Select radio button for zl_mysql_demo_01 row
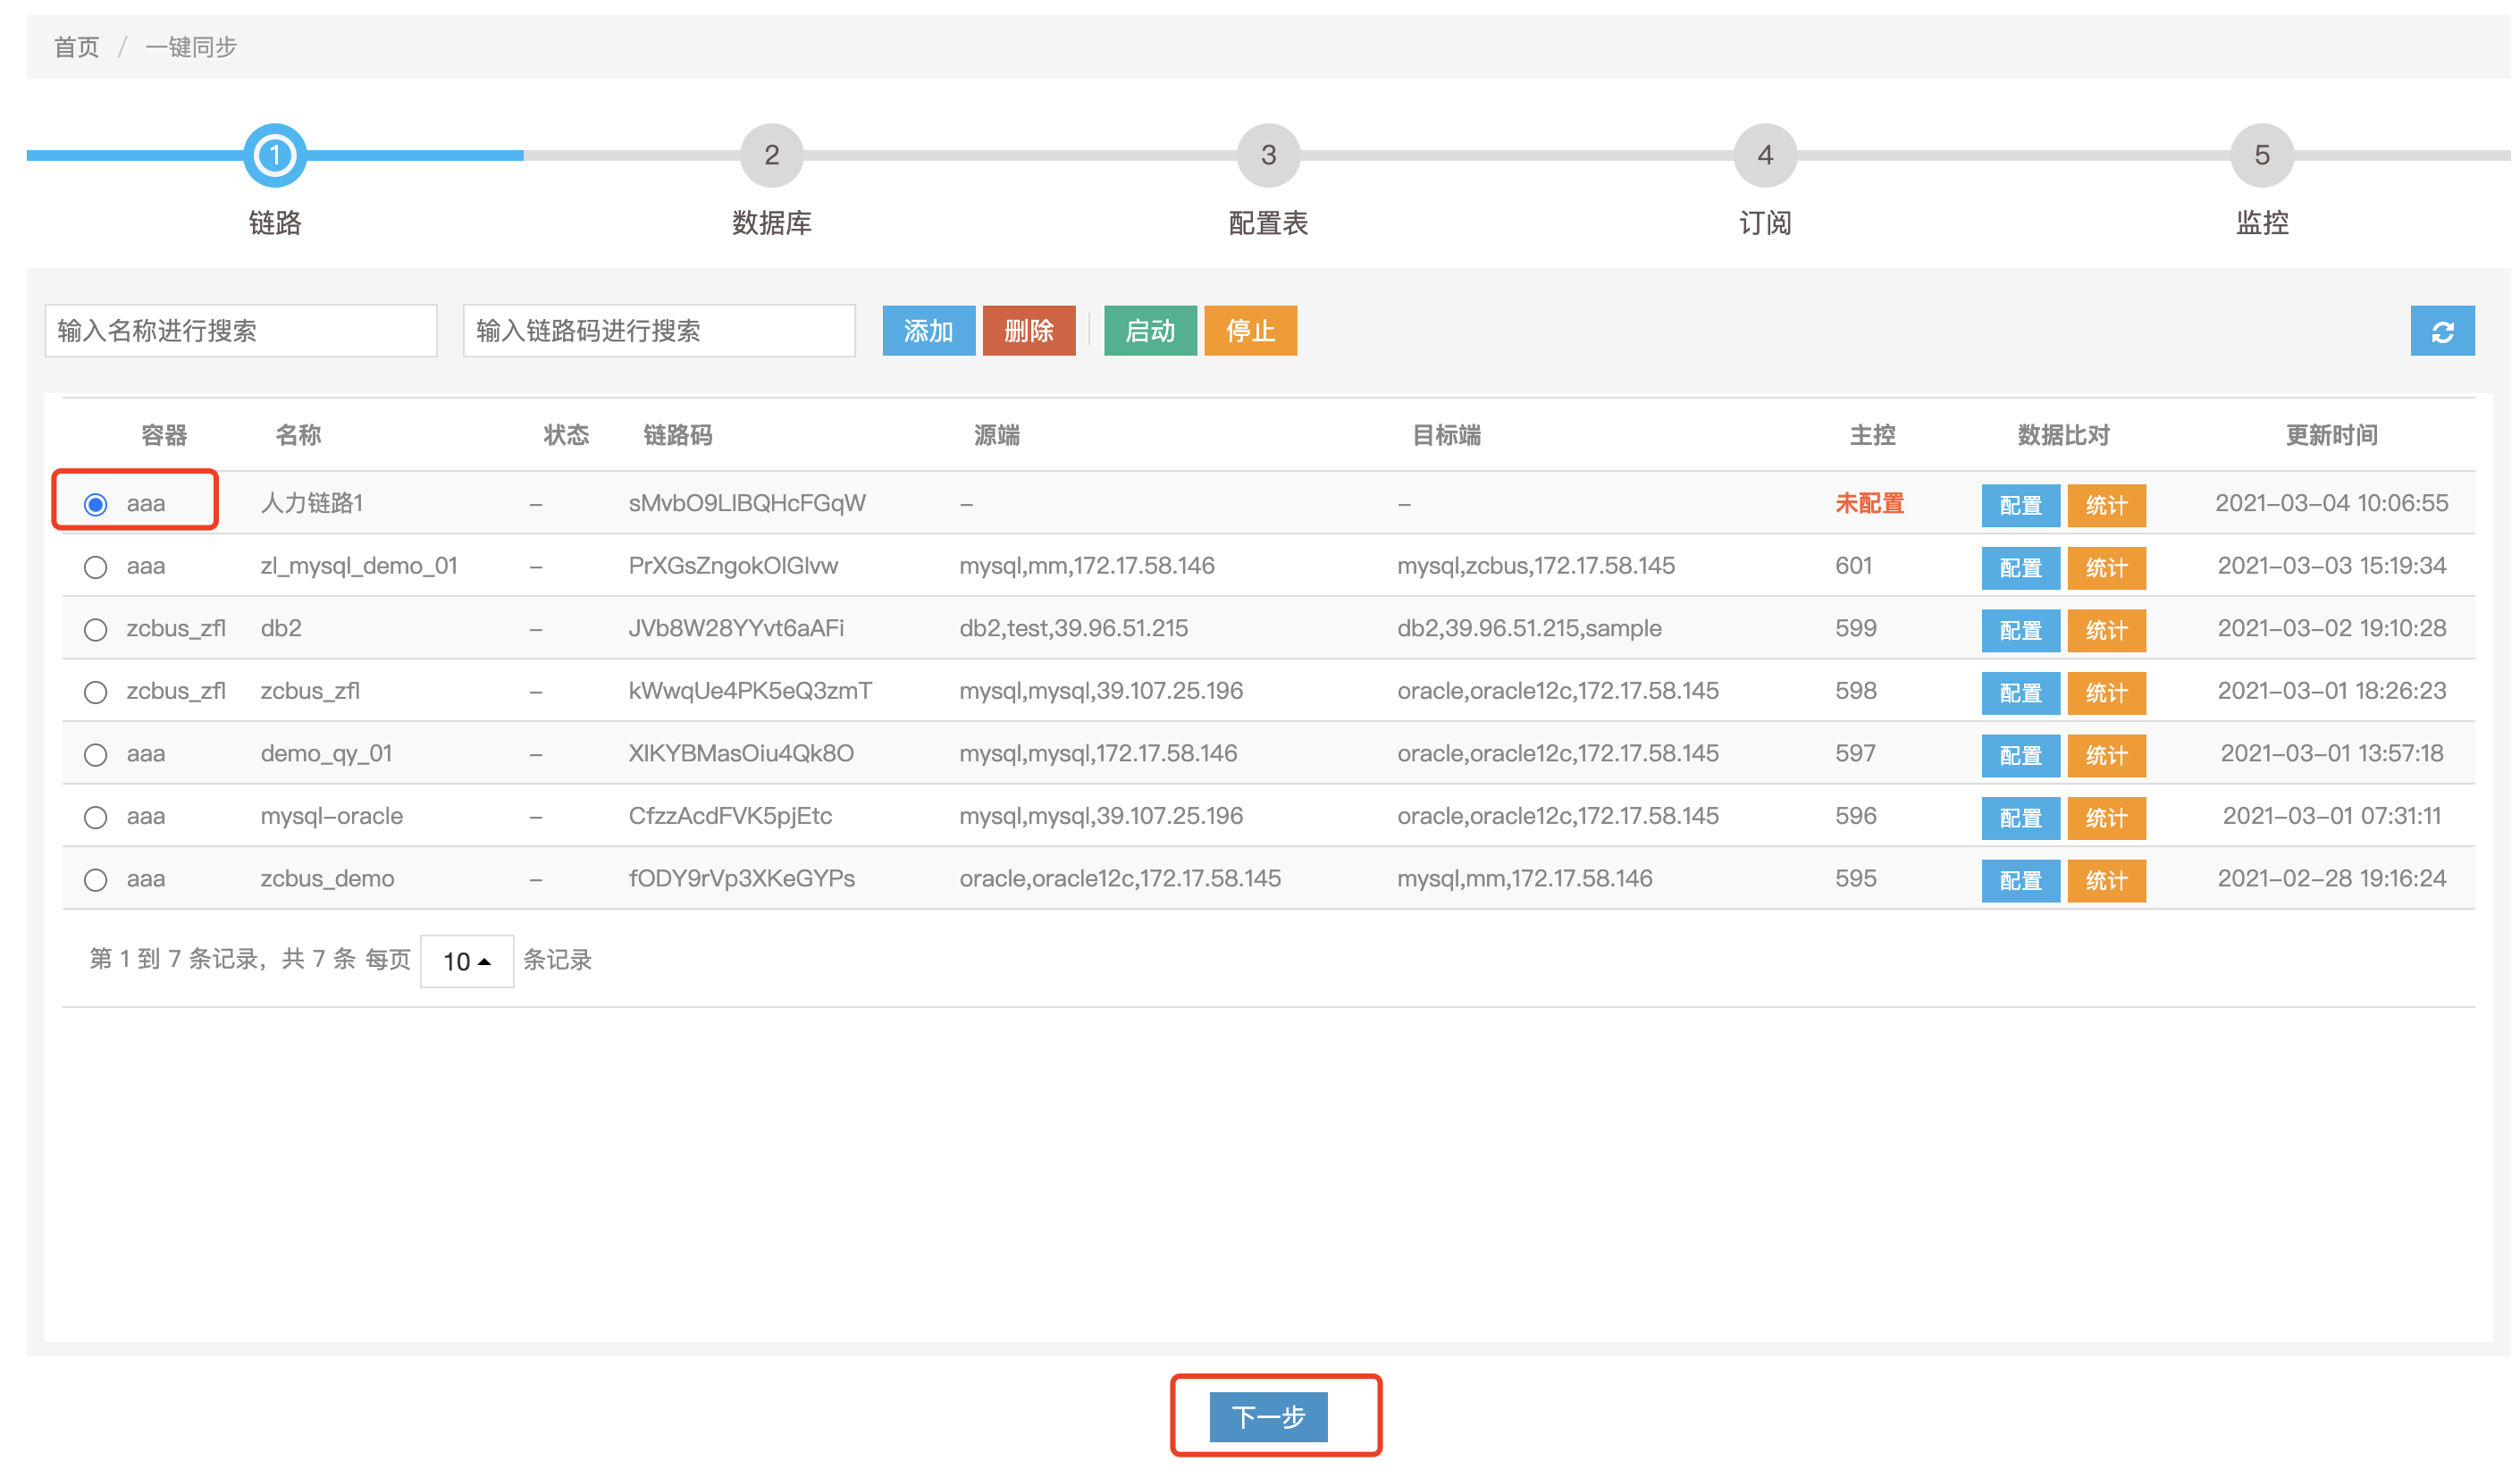The width and height of the screenshot is (2520, 1478). point(96,567)
